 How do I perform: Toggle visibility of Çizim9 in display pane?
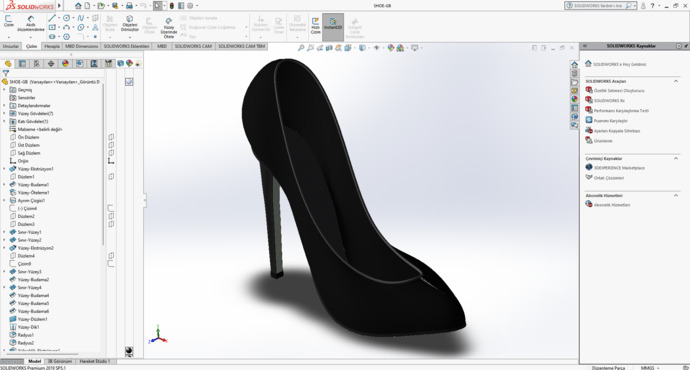point(111,264)
